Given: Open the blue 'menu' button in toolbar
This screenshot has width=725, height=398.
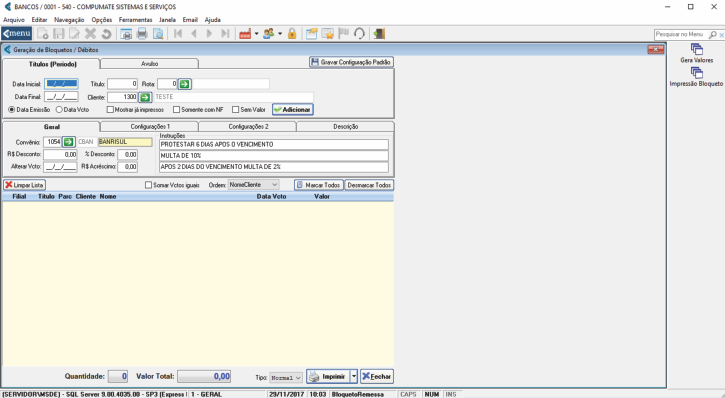Looking at the screenshot, I should (x=17, y=33).
